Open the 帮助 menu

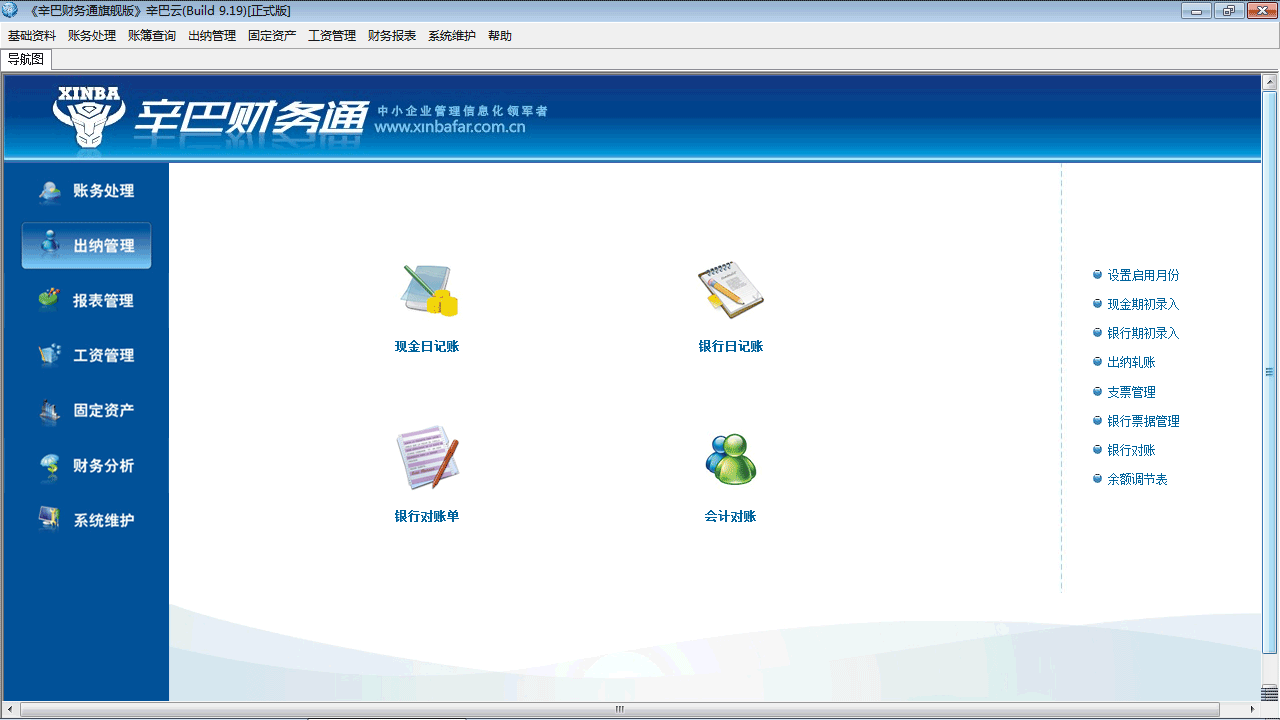point(500,36)
